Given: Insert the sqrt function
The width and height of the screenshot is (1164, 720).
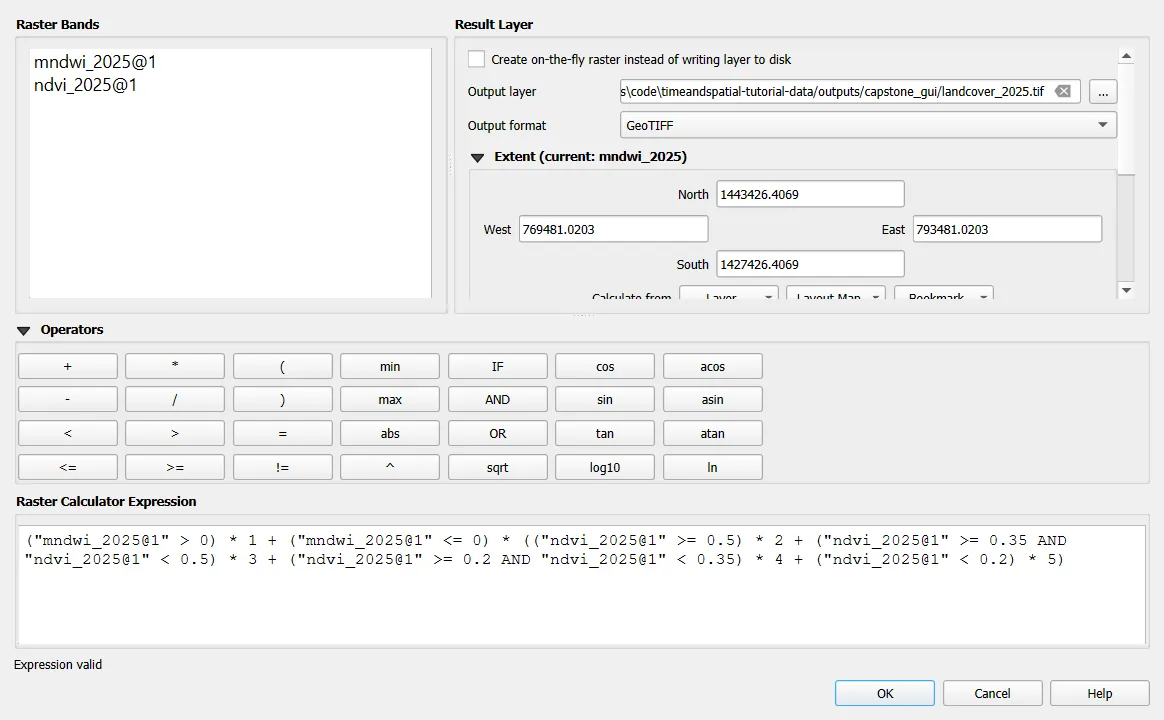Looking at the screenshot, I should coord(497,467).
